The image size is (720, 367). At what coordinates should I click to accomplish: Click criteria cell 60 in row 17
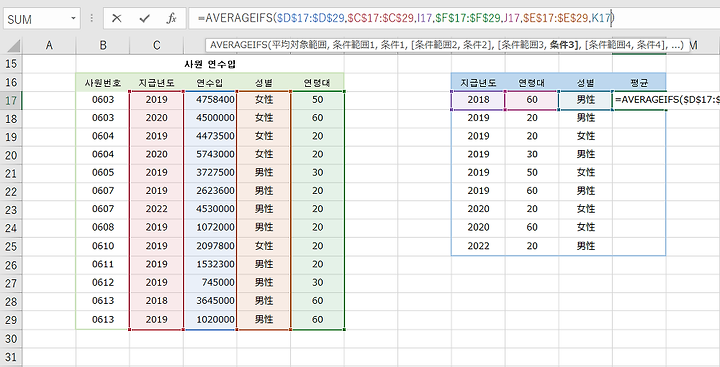click(x=532, y=100)
